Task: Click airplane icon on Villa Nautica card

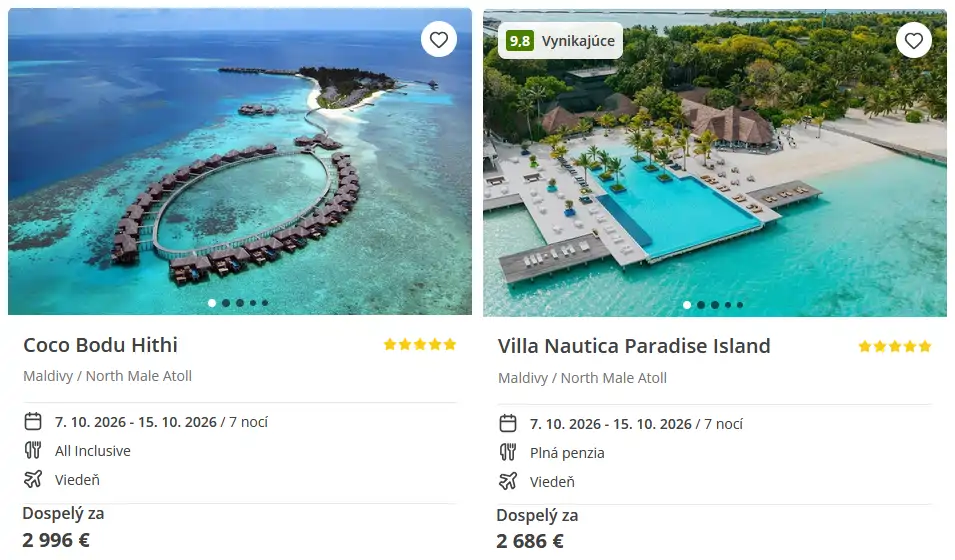Action: tap(508, 481)
